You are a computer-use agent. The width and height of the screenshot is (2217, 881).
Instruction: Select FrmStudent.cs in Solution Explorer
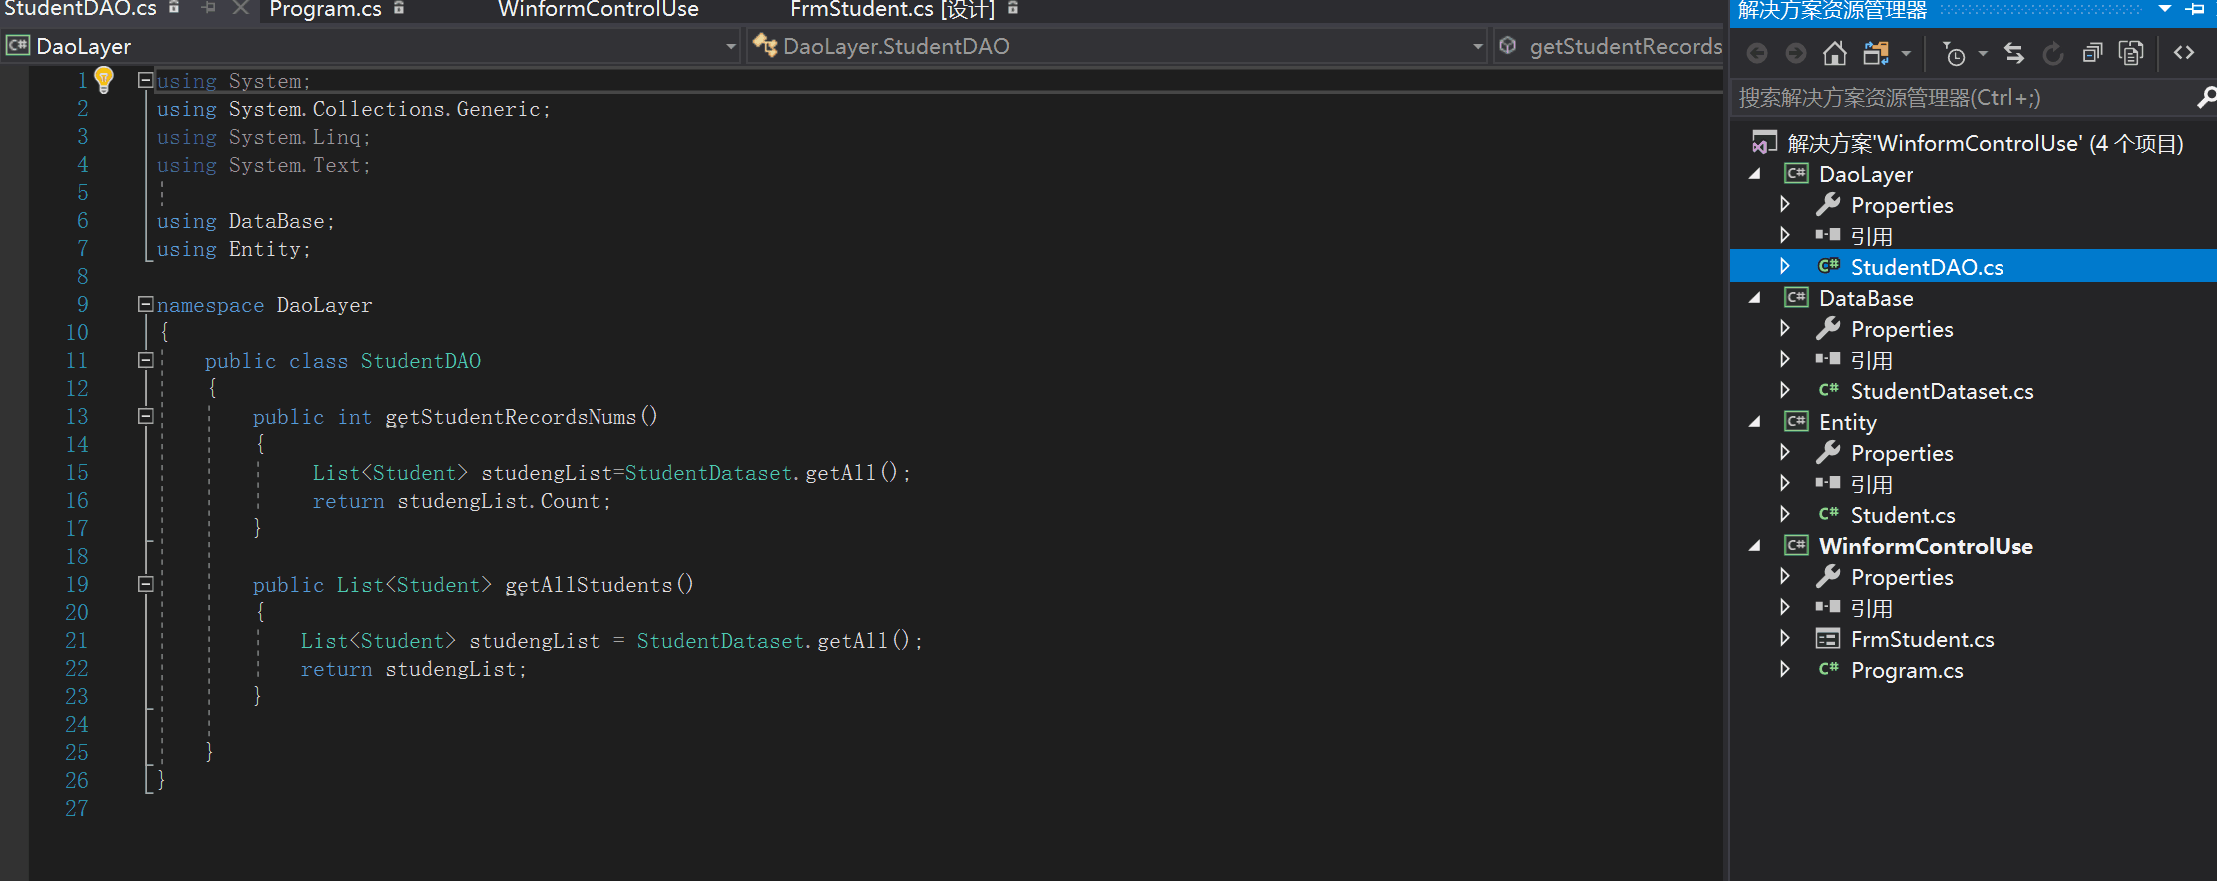(1922, 639)
